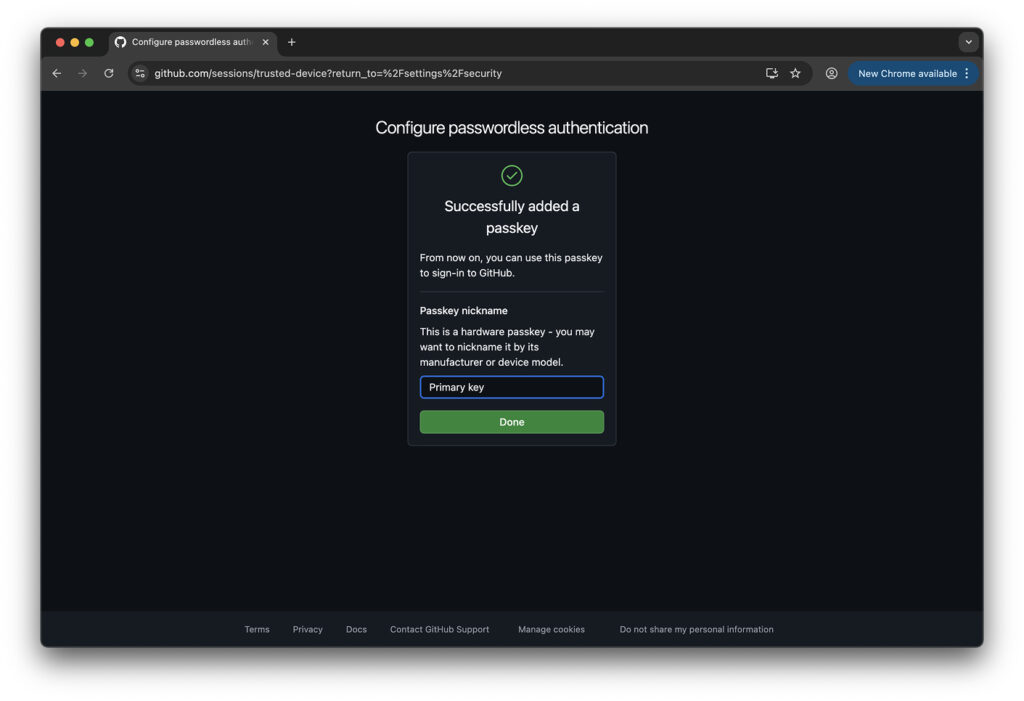1024x701 pixels.
Task: Open the Chrome profile icon
Action: 831,73
